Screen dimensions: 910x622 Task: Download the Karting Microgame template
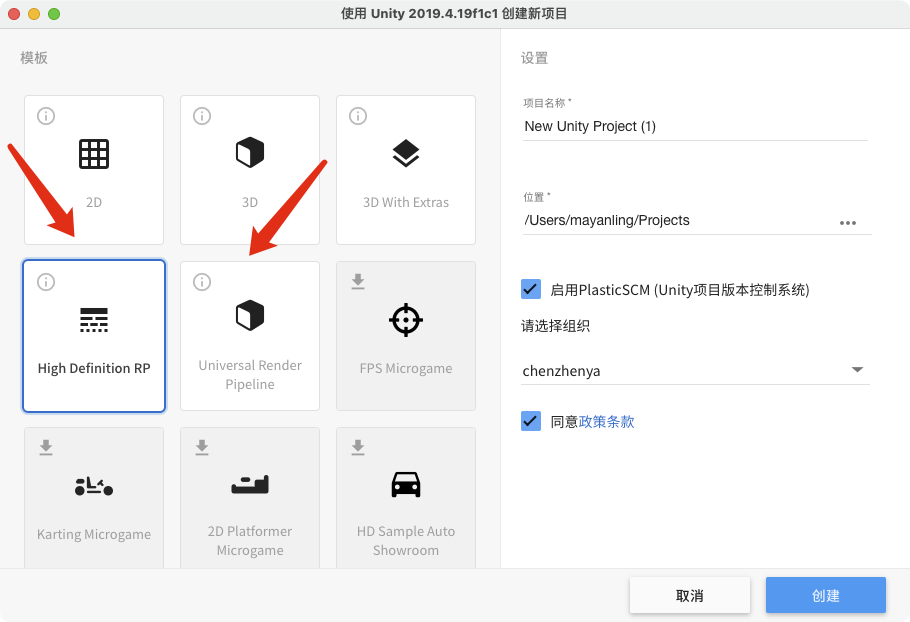point(46,447)
